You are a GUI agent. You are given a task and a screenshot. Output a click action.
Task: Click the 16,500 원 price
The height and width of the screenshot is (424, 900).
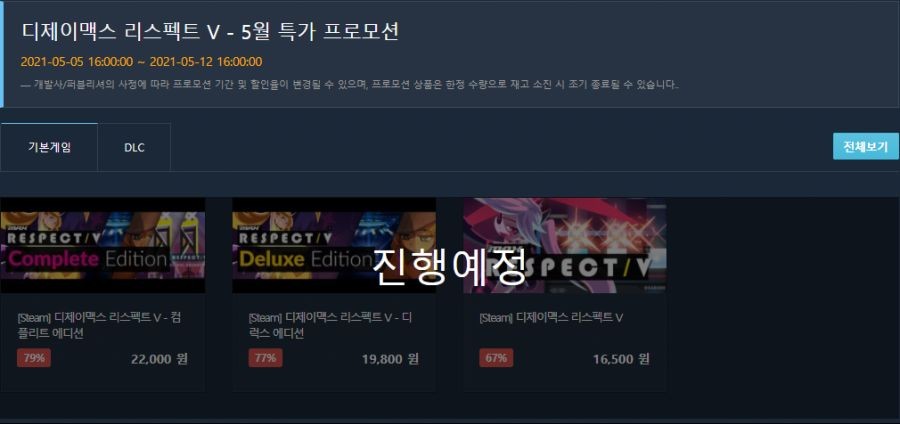(x=621, y=359)
